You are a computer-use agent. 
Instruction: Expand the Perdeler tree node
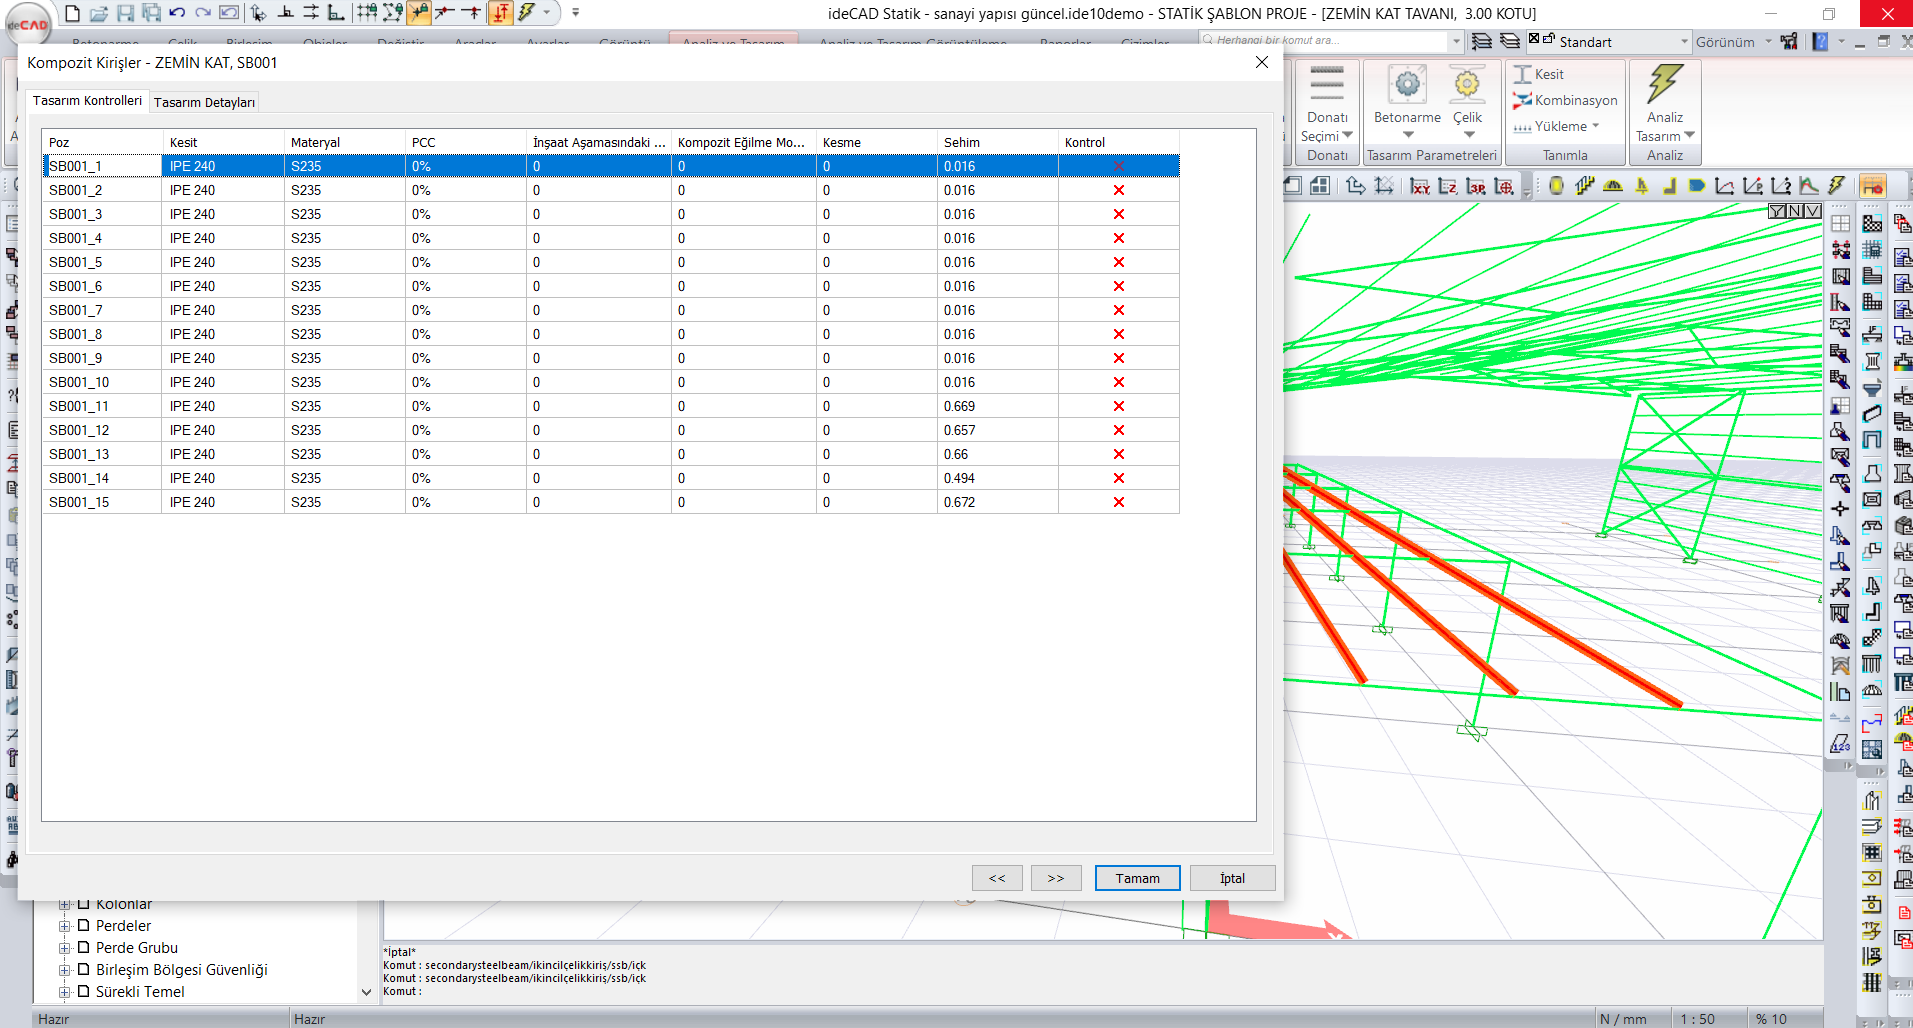[x=65, y=926]
